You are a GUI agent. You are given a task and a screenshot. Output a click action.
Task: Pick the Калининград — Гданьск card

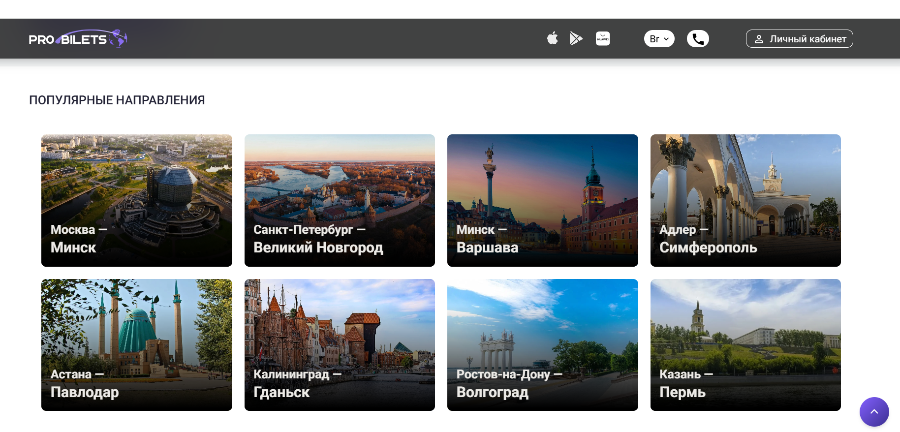click(x=339, y=344)
